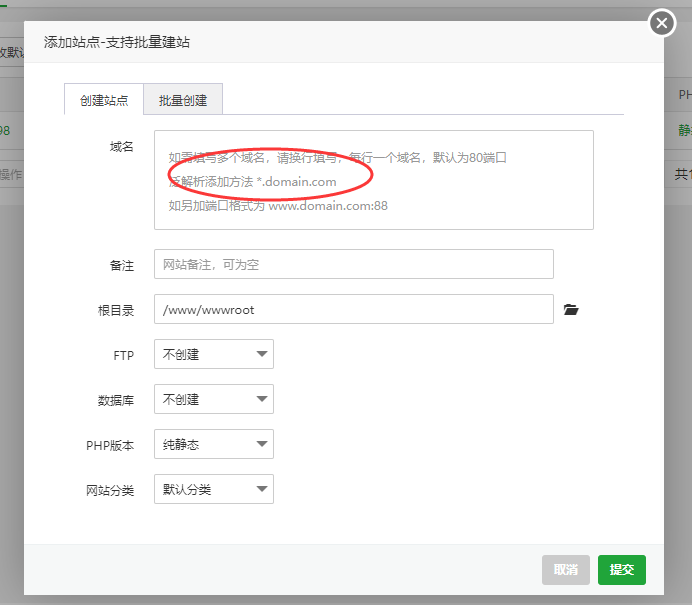The width and height of the screenshot is (692, 605).
Task: Click into the 域名 text area
Action: [x=373, y=180]
